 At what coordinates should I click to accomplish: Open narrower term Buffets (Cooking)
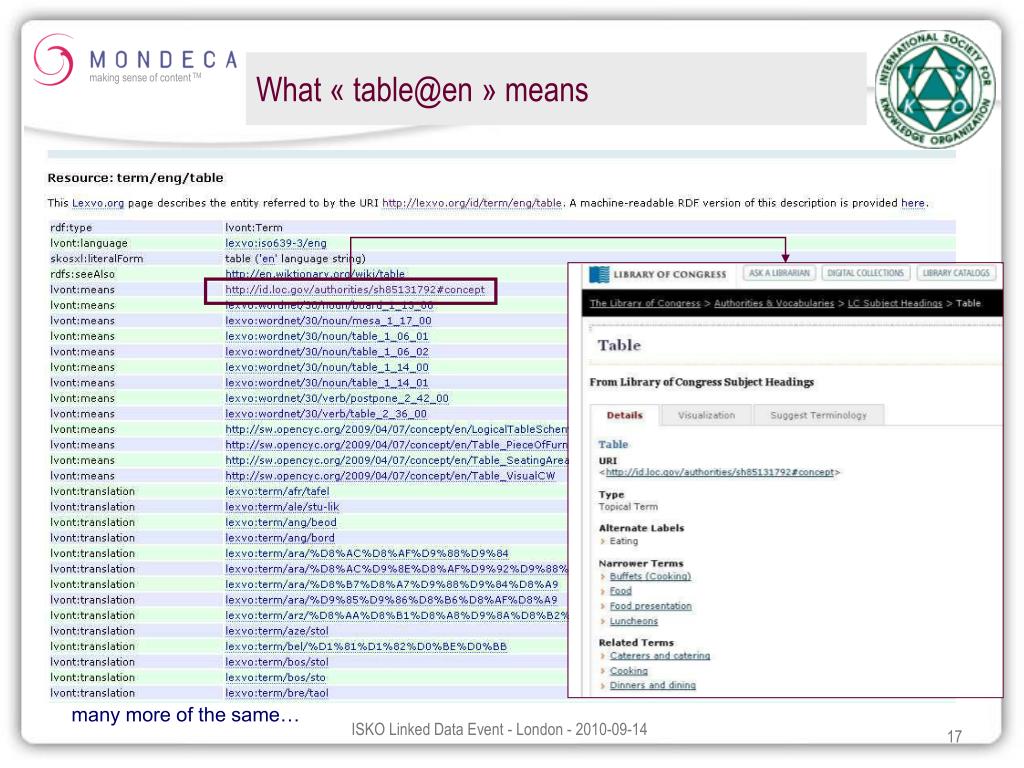pyautogui.click(x=650, y=576)
